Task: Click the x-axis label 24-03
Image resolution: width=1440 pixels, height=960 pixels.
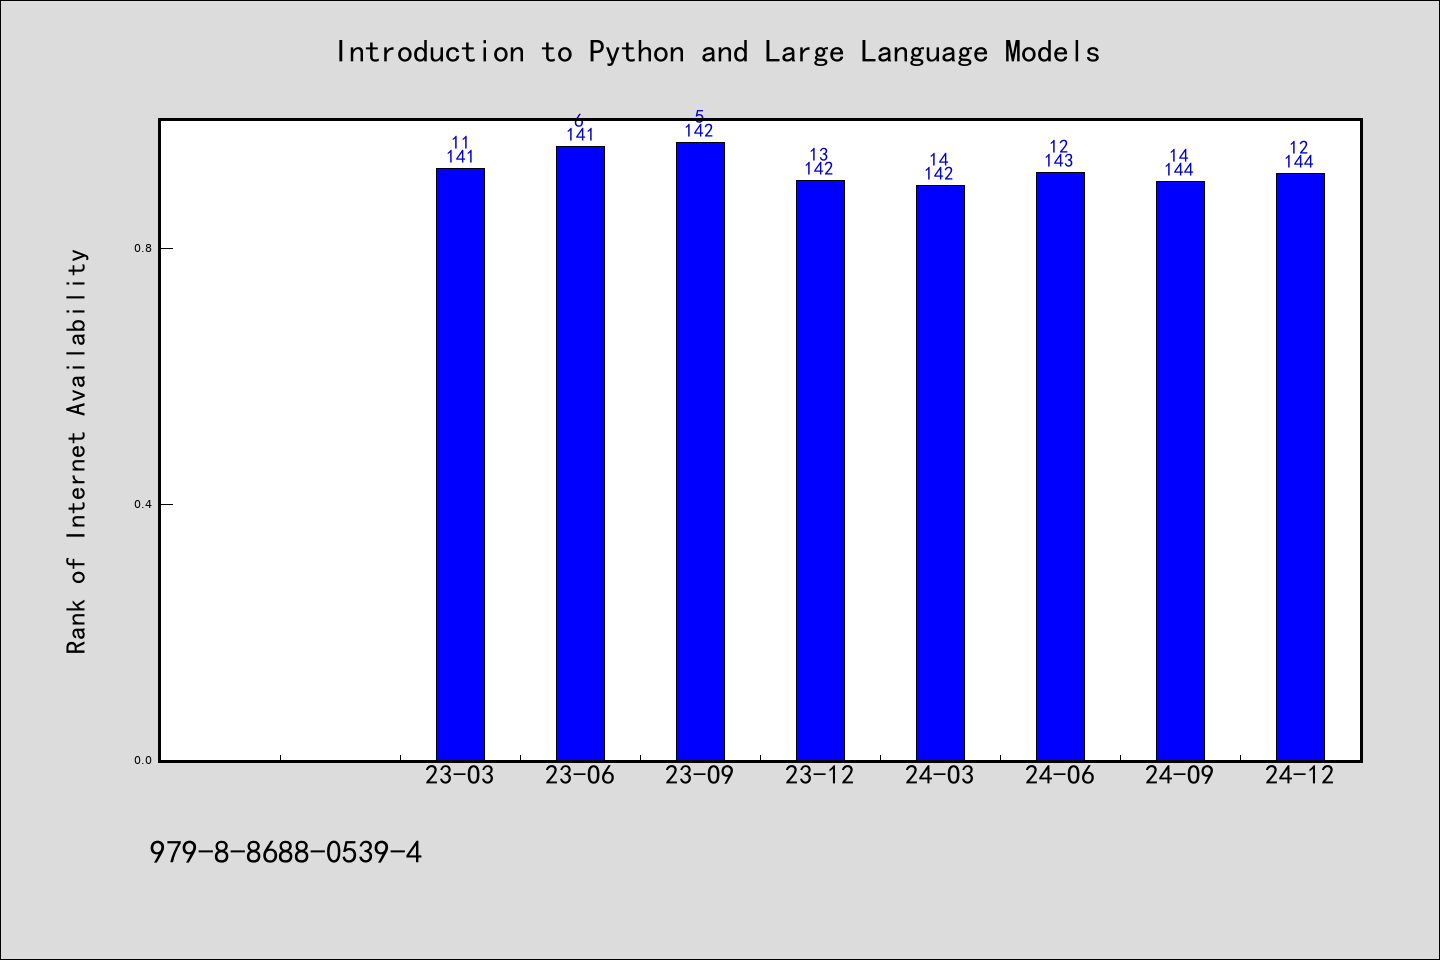Action: (940, 776)
